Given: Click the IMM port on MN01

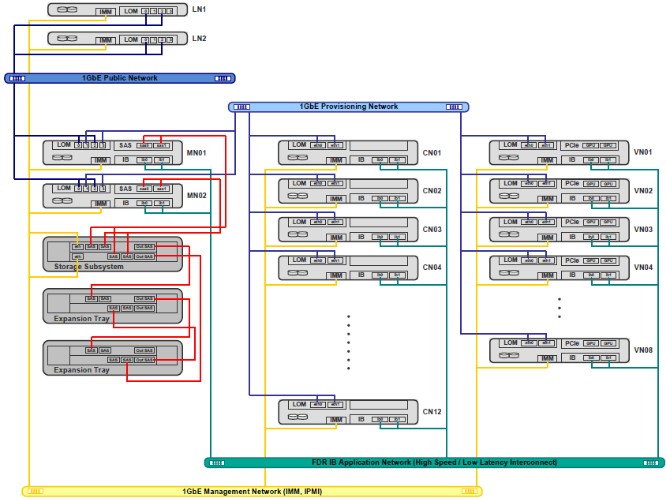Looking at the screenshot, I should coord(101,161).
